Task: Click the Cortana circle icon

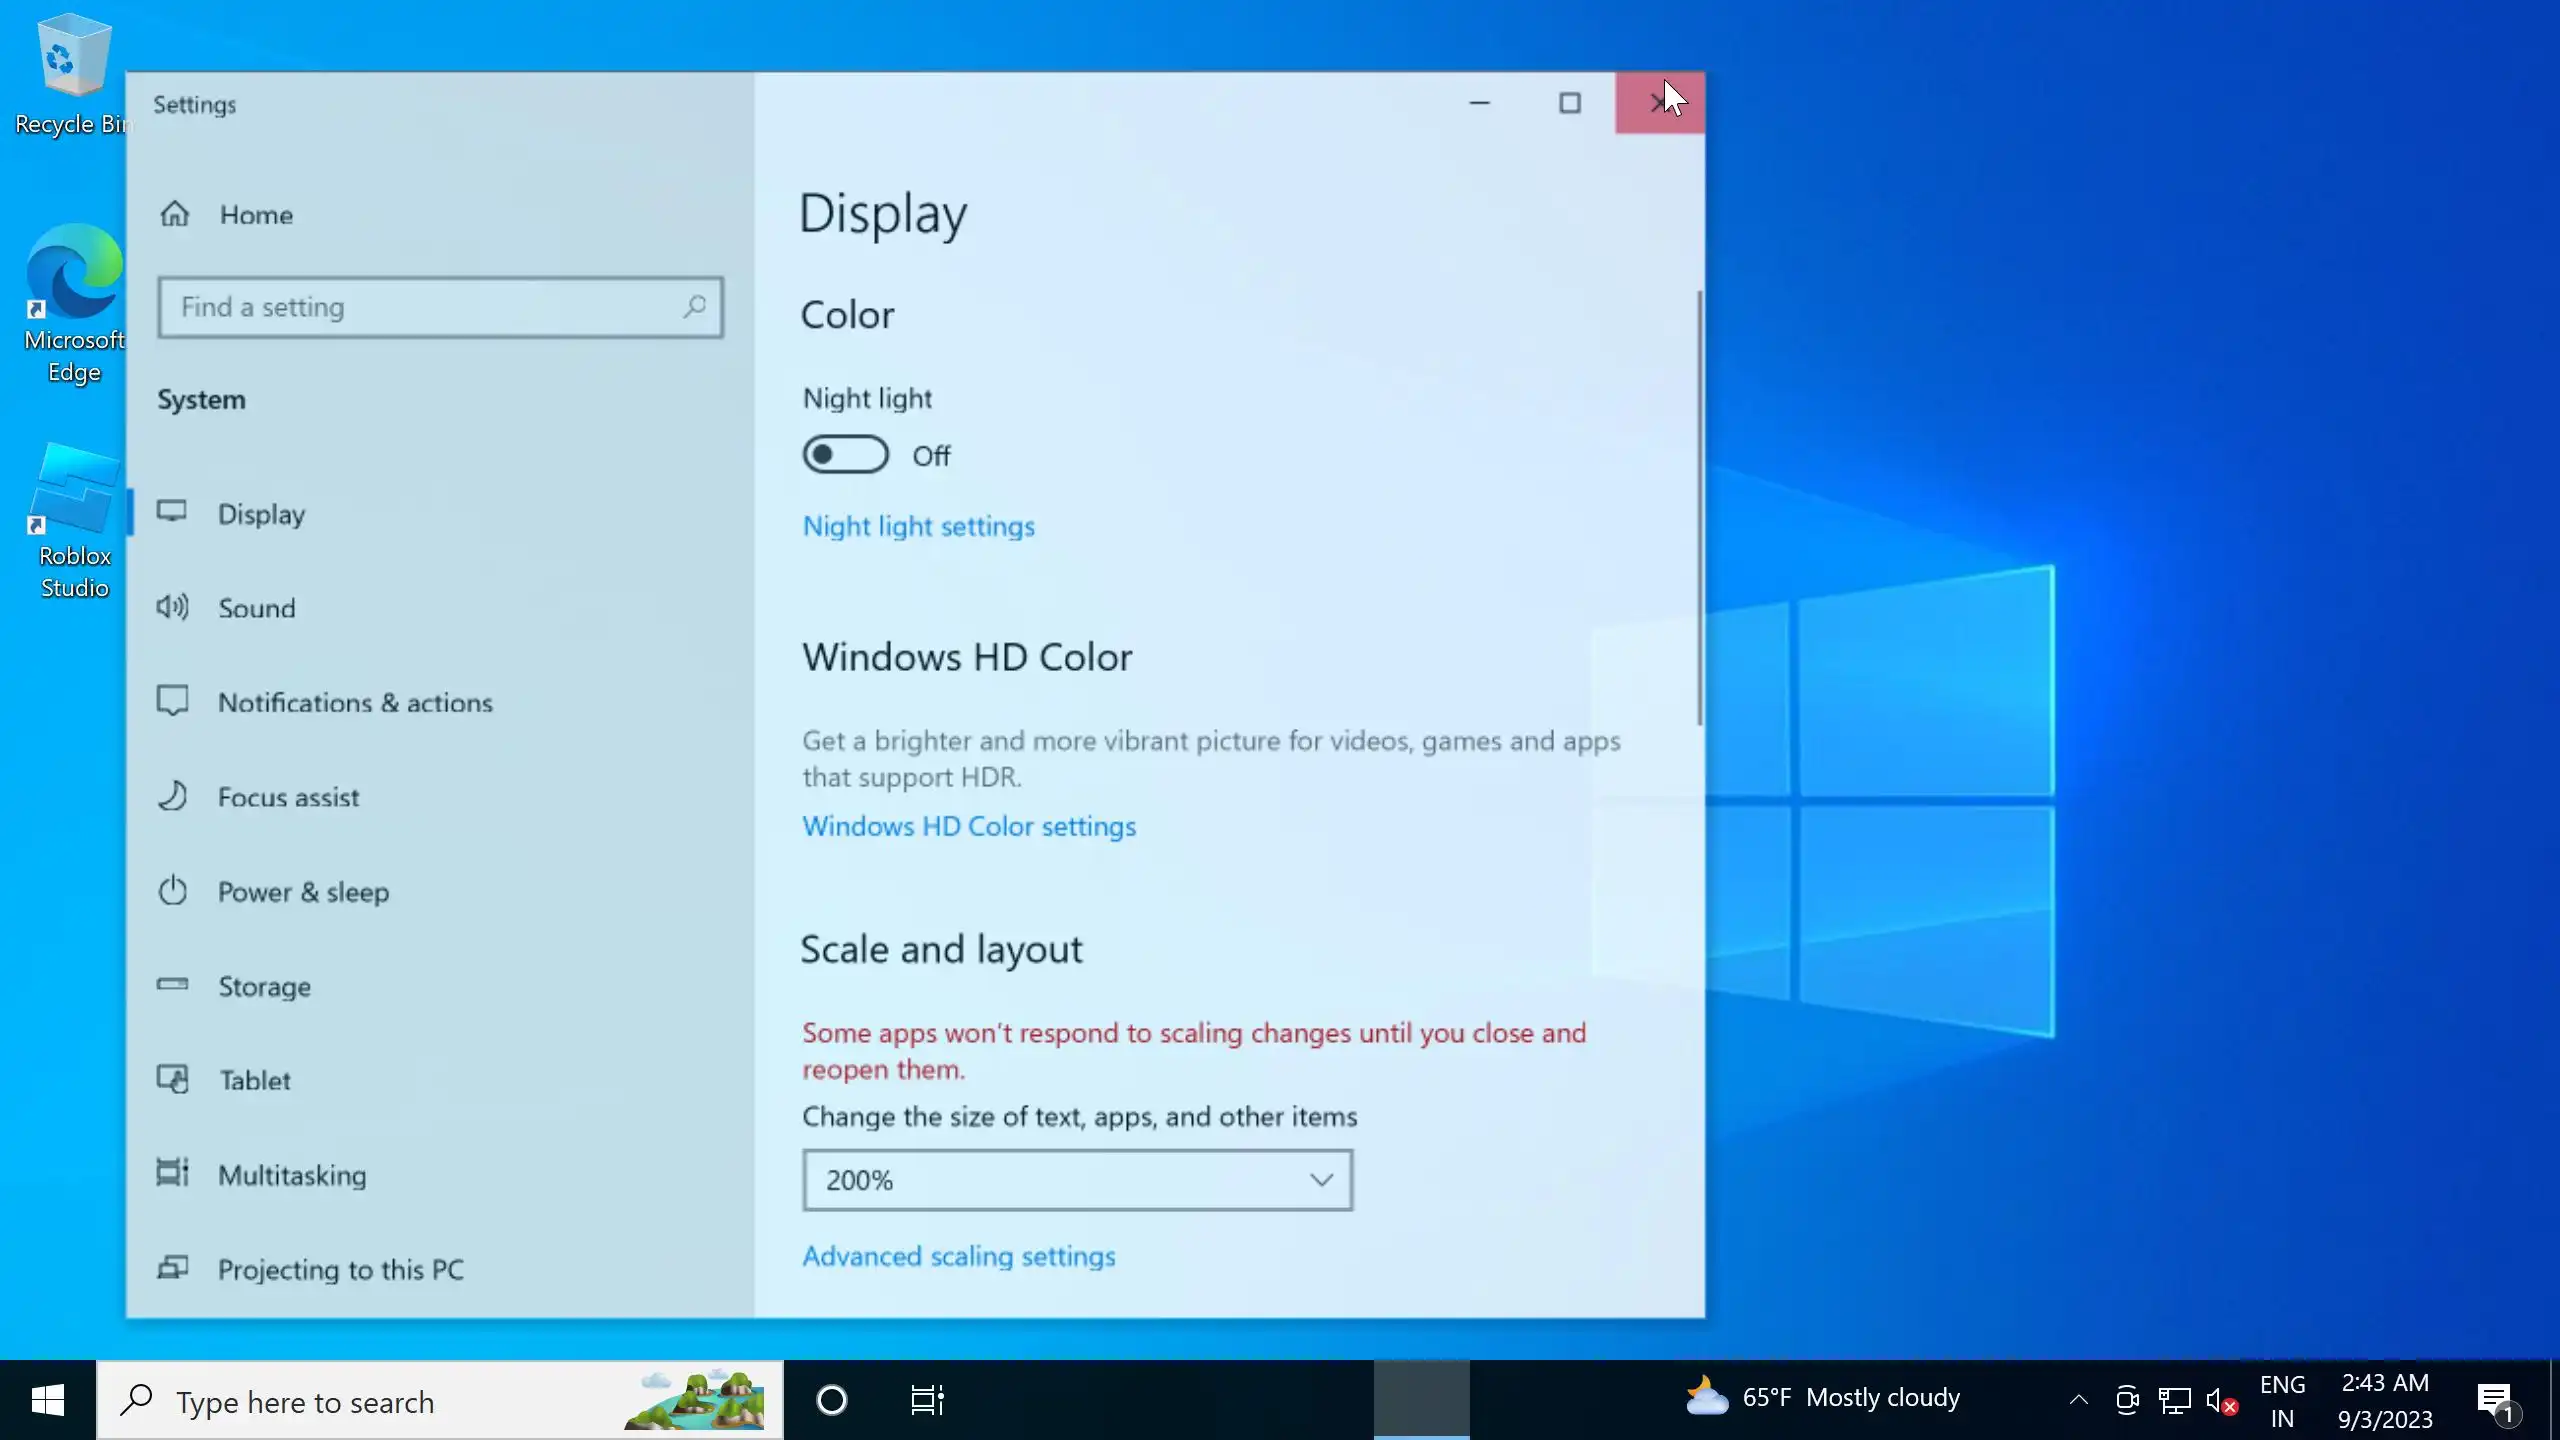Action: point(831,1400)
